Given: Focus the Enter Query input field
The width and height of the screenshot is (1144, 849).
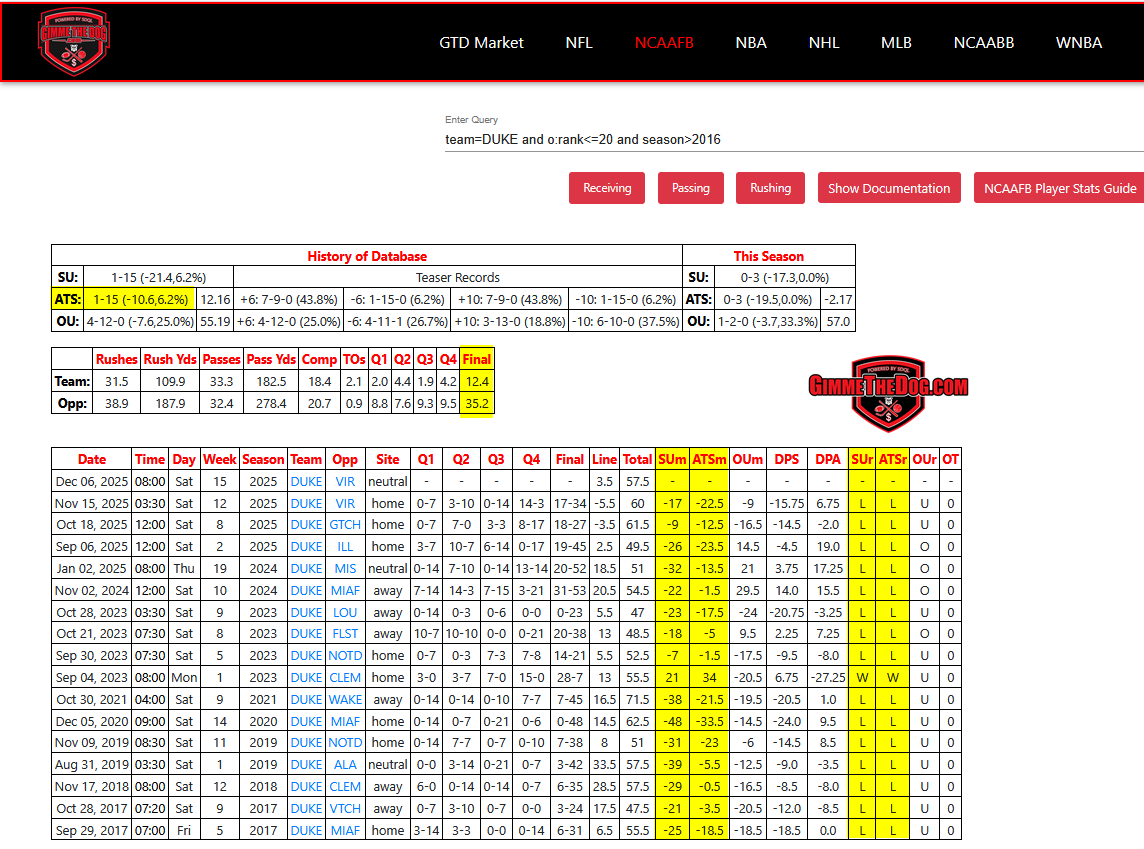Looking at the screenshot, I should (794, 139).
